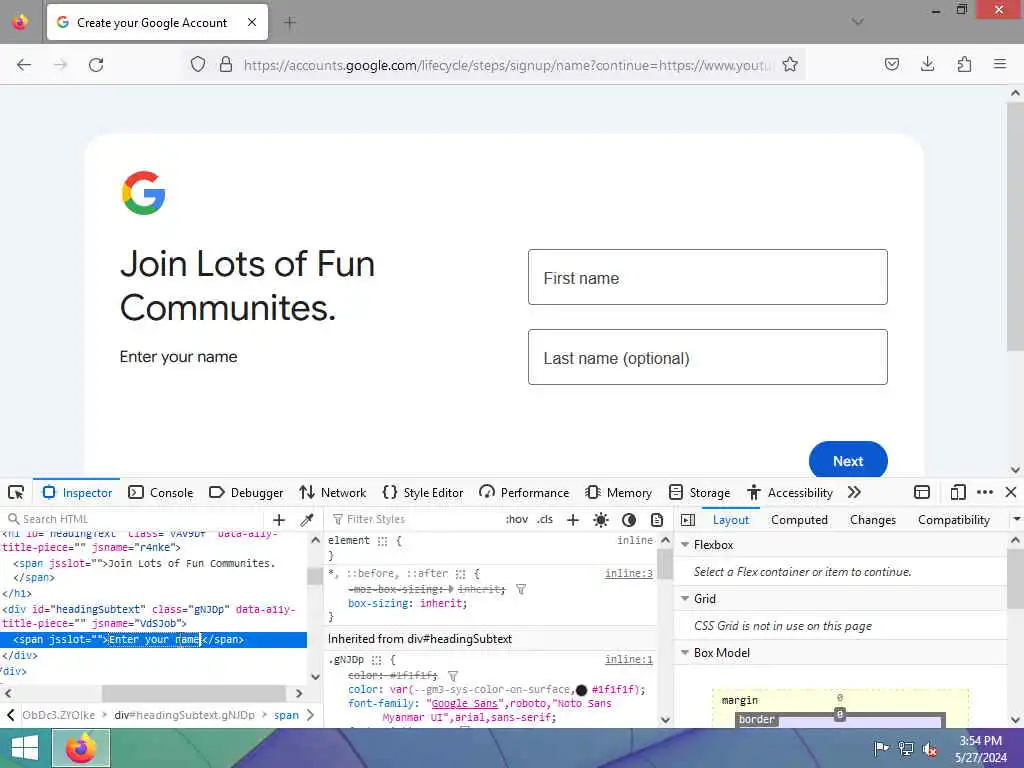Select iframe target frame icon

pos(921,492)
